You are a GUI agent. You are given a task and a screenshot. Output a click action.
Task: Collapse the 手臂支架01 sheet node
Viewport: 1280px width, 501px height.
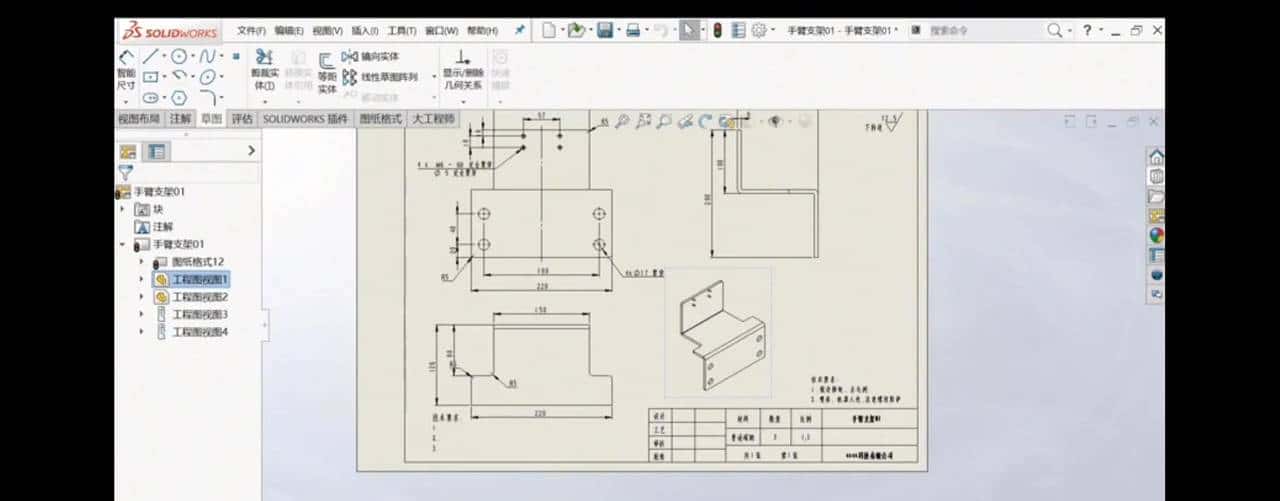coord(122,244)
